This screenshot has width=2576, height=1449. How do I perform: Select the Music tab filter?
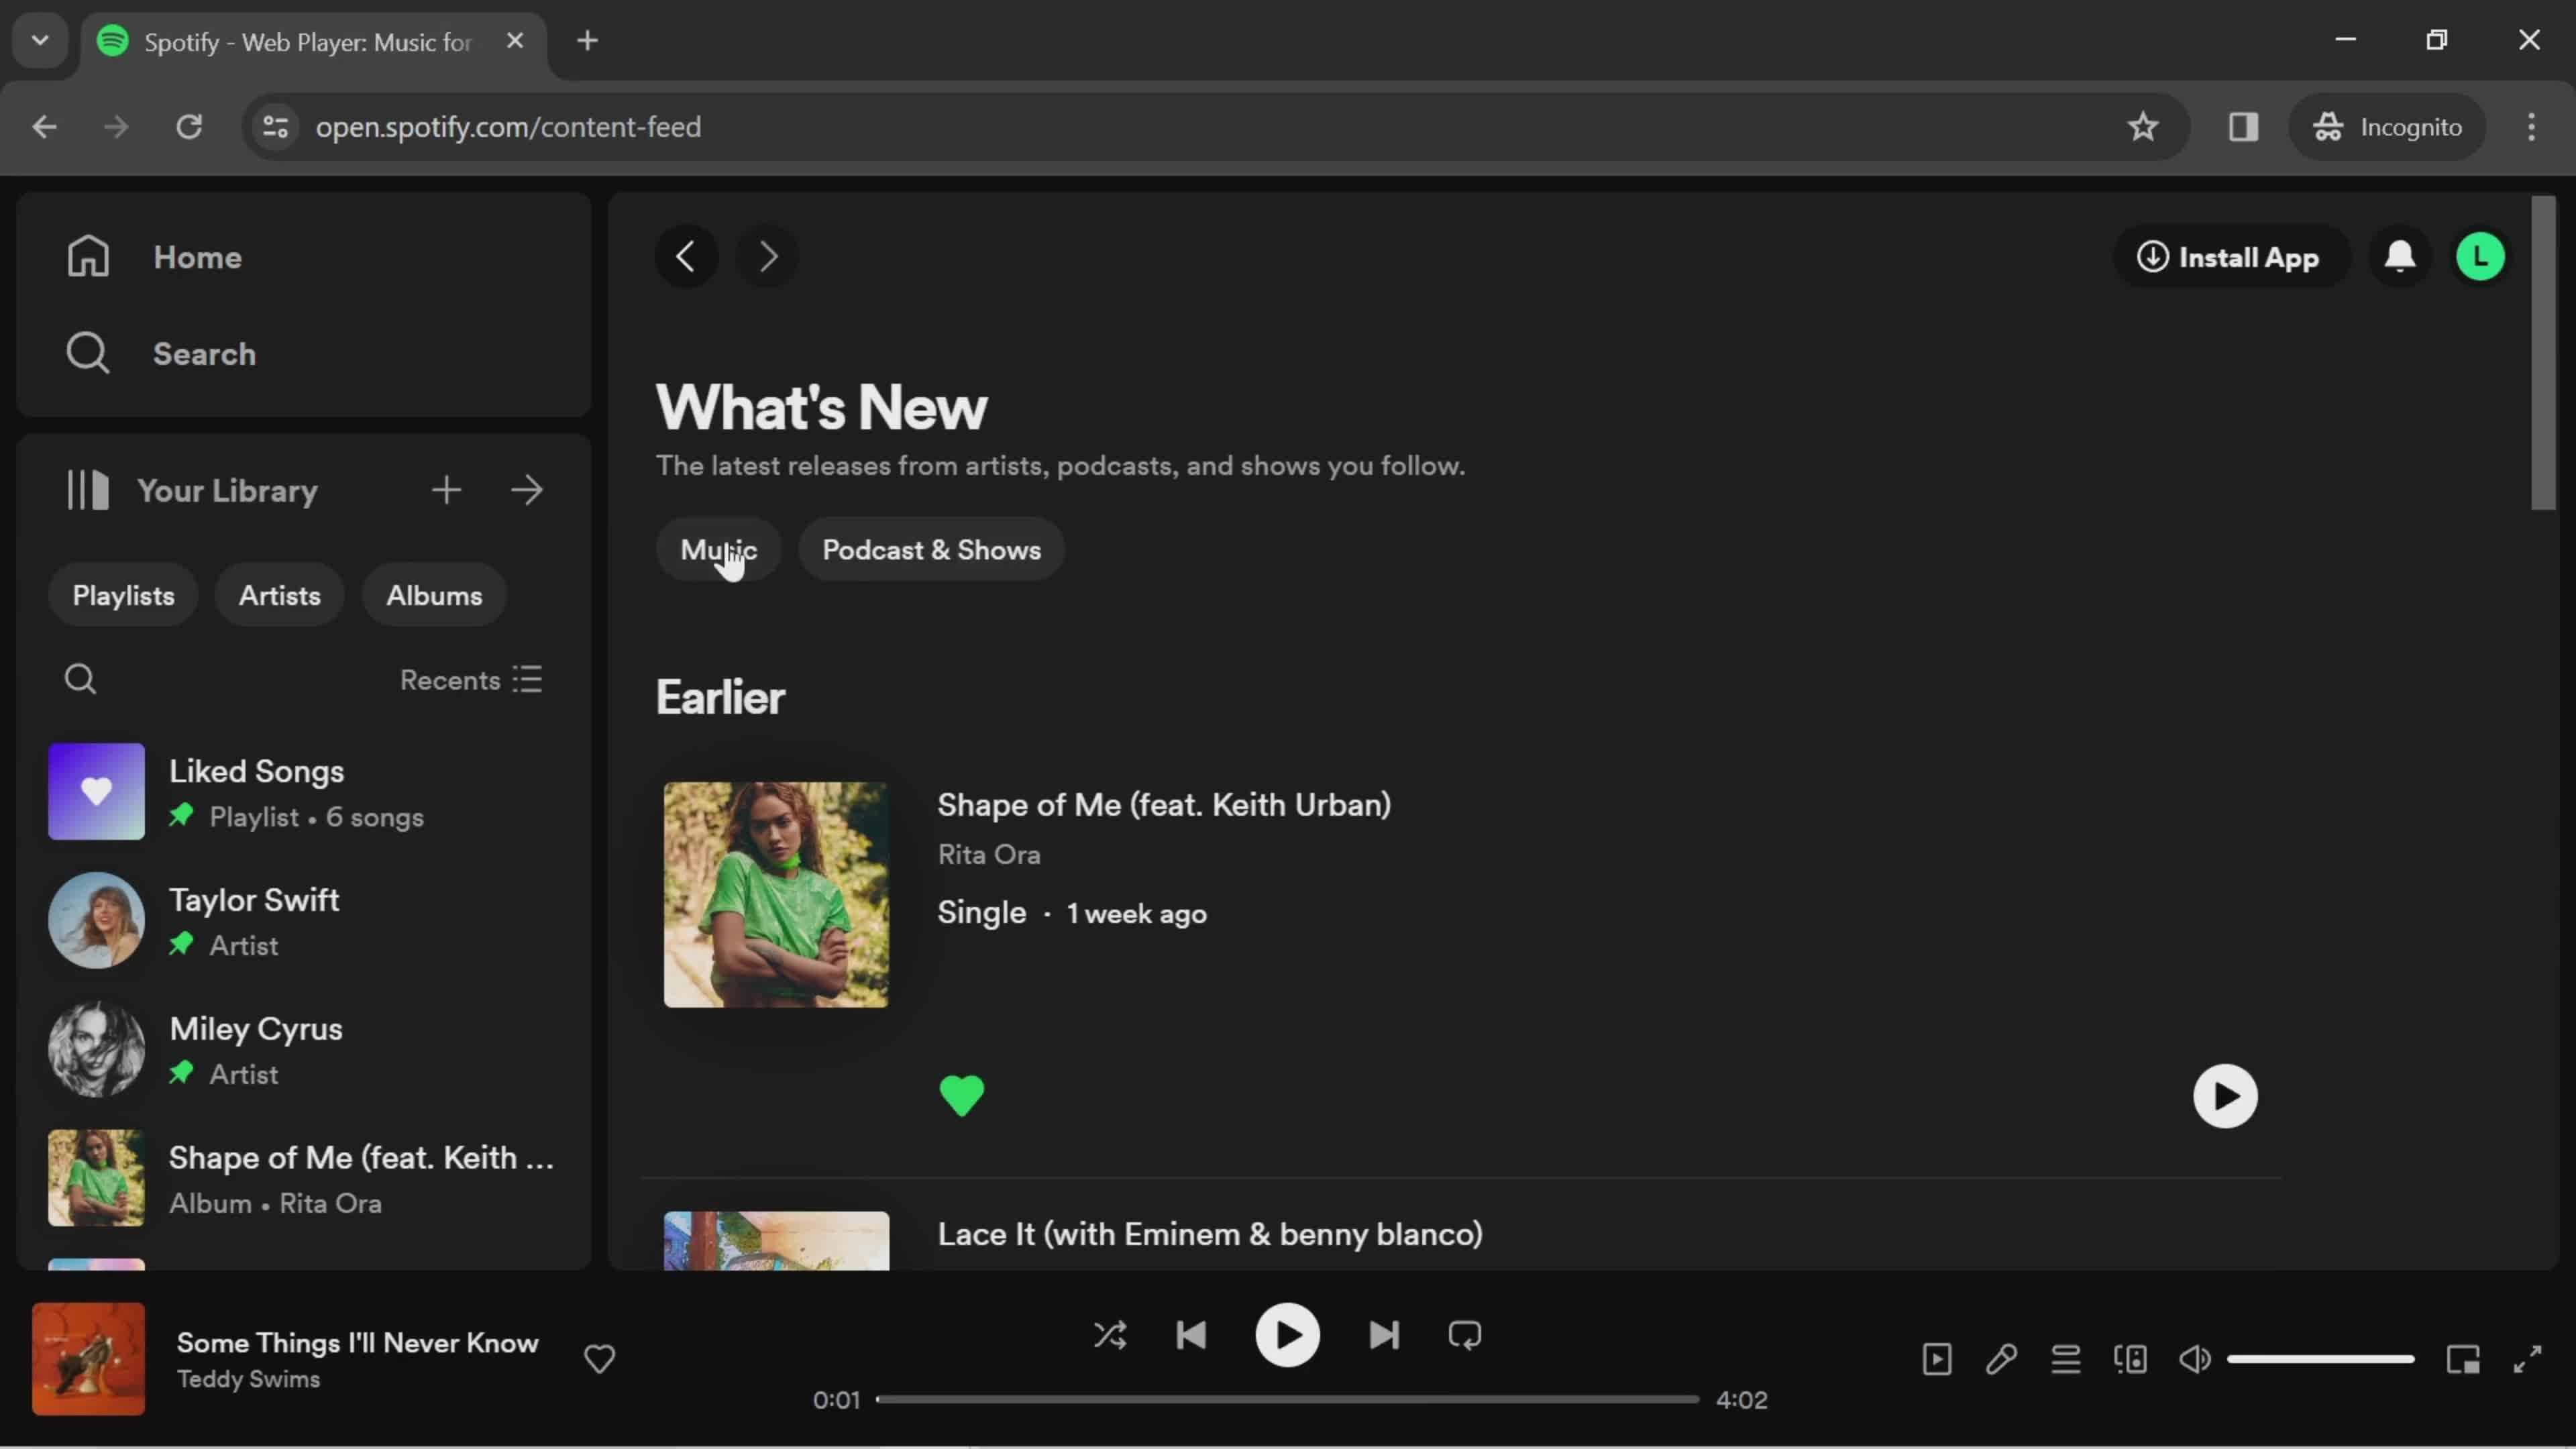pyautogui.click(x=720, y=550)
